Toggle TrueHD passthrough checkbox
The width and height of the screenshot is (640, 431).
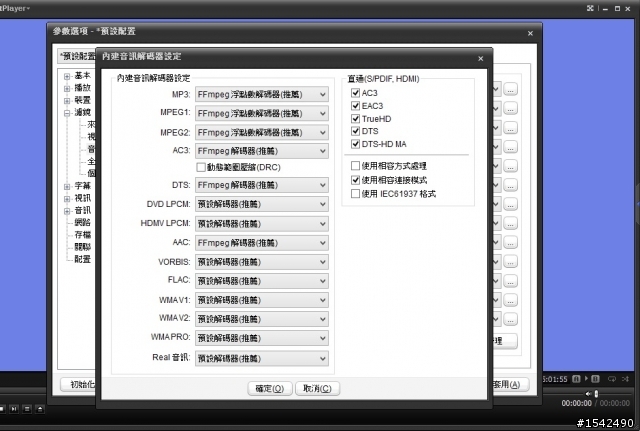355,118
